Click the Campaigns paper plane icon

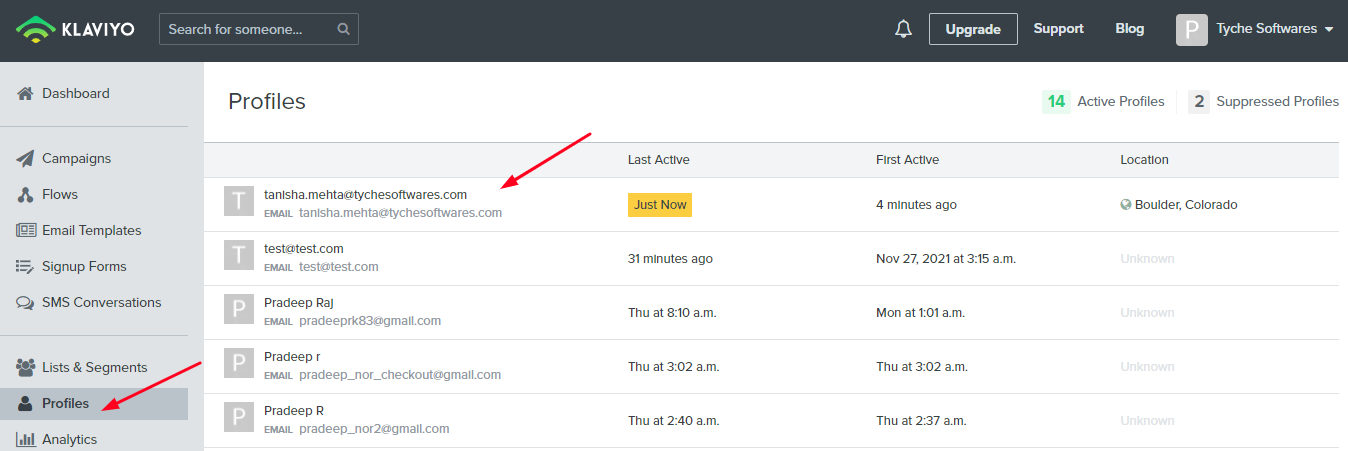tap(26, 158)
